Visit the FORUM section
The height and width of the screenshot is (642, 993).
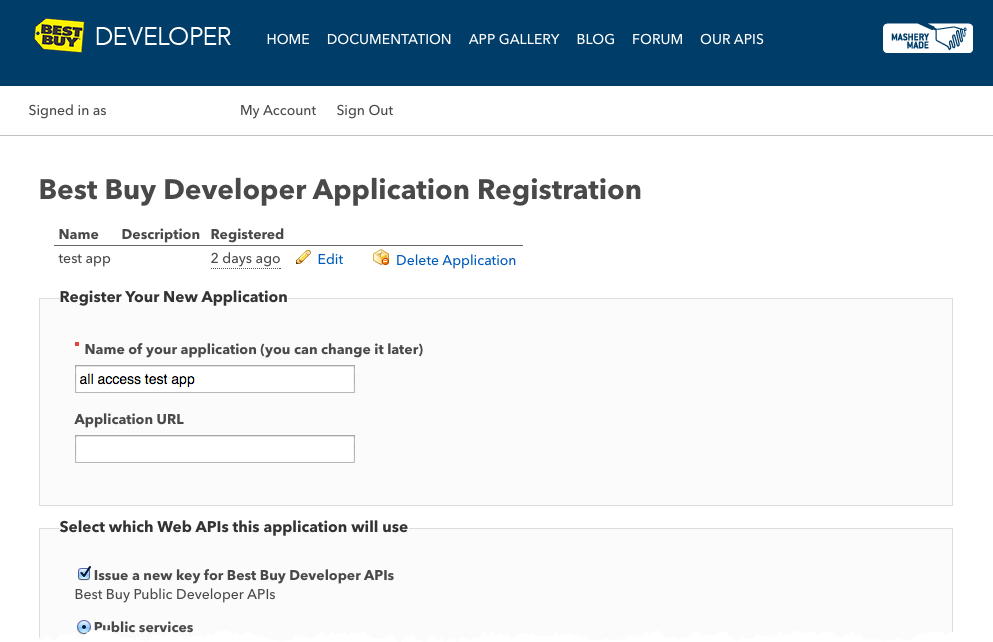(657, 39)
